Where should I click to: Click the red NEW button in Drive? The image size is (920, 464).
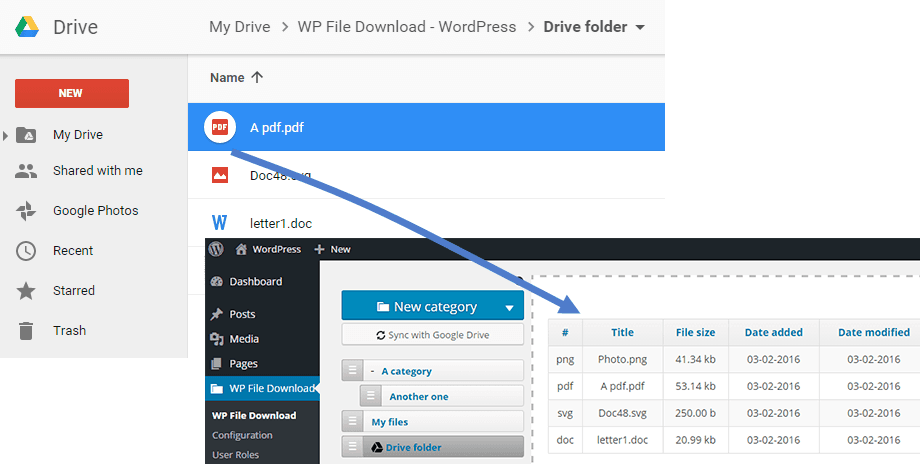point(71,93)
